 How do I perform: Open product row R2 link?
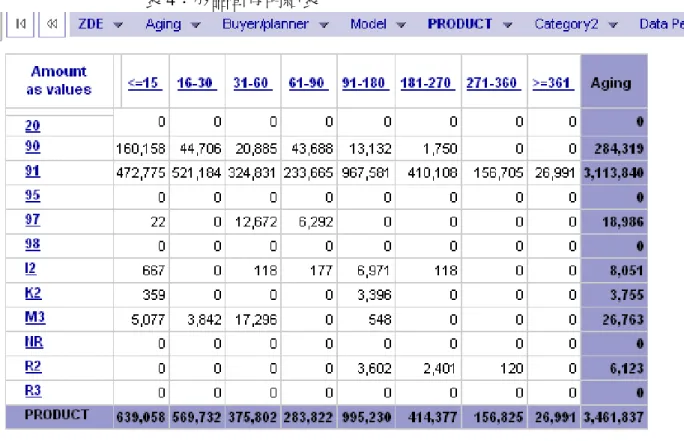click(x=33, y=366)
